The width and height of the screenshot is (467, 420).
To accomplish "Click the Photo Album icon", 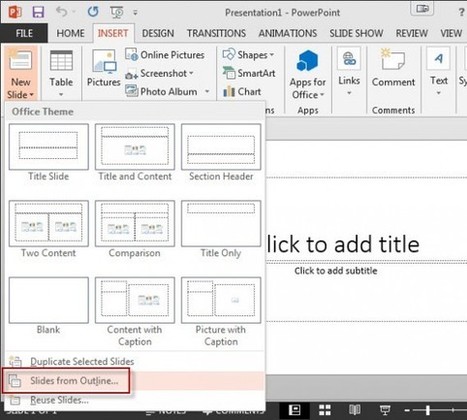I will 132,91.
